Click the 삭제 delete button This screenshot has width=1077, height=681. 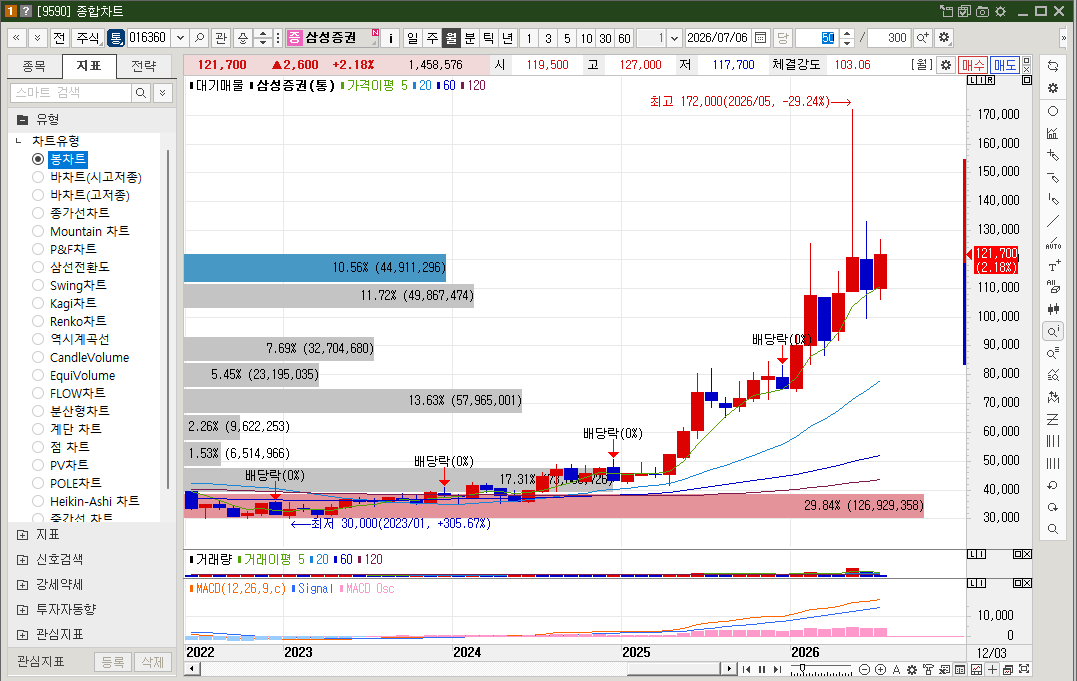[x=152, y=662]
